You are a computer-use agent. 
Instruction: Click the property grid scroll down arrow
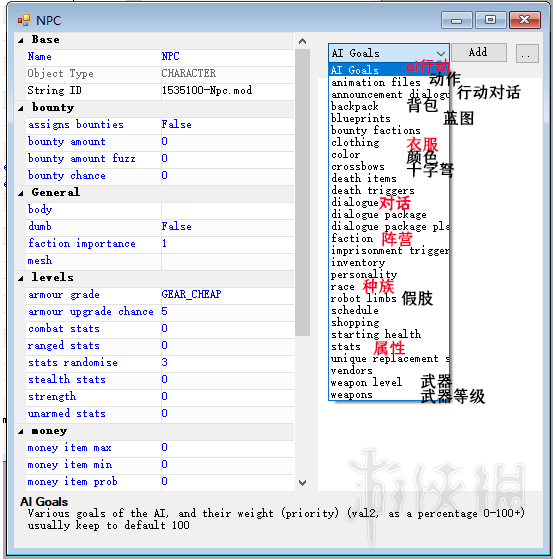[302, 483]
